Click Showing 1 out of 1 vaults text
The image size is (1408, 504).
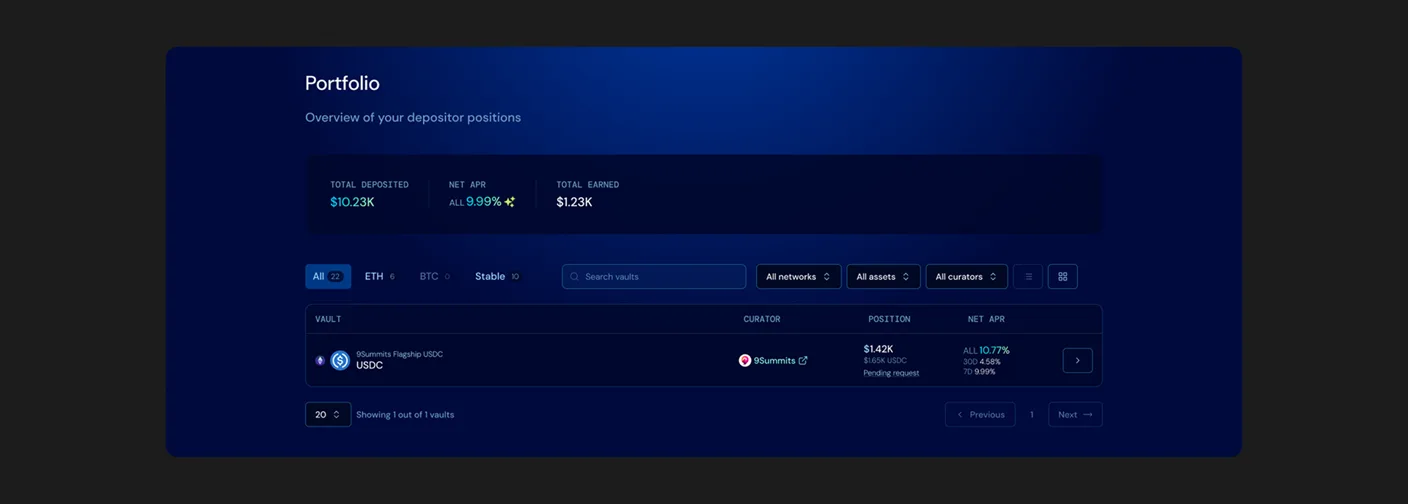point(405,415)
